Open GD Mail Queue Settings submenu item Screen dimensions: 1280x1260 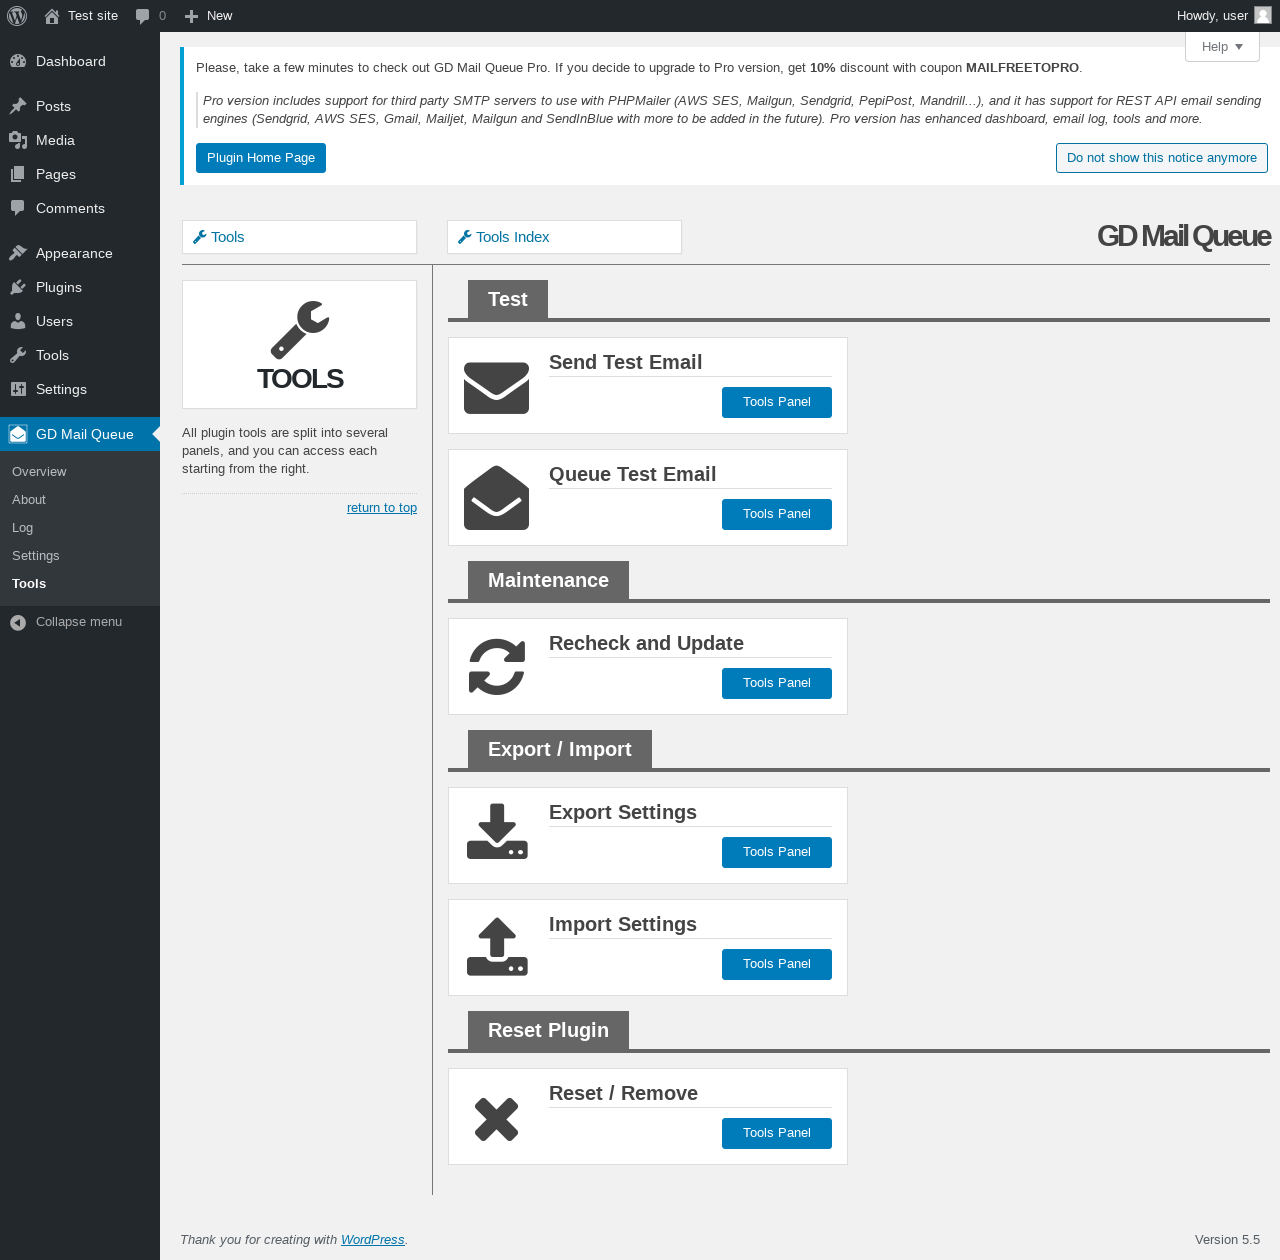pyautogui.click(x=80, y=556)
